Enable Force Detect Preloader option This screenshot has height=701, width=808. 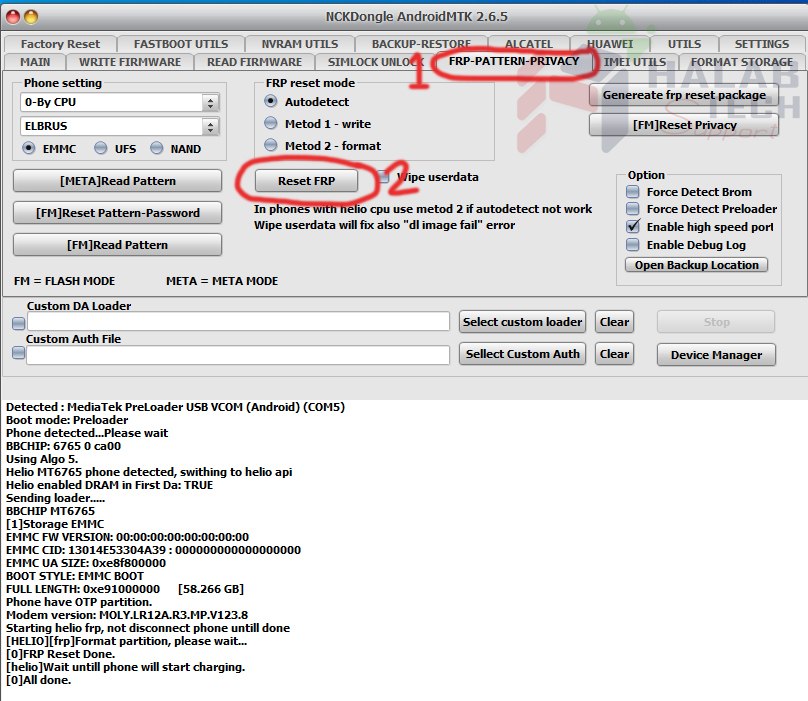632,209
